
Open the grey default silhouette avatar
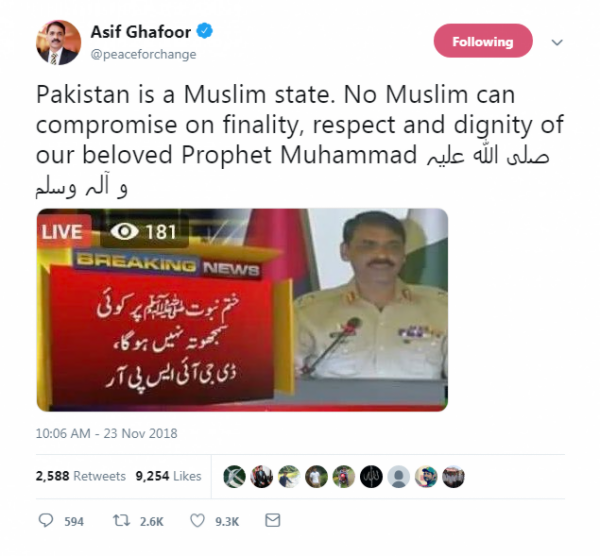coord(399,477)
